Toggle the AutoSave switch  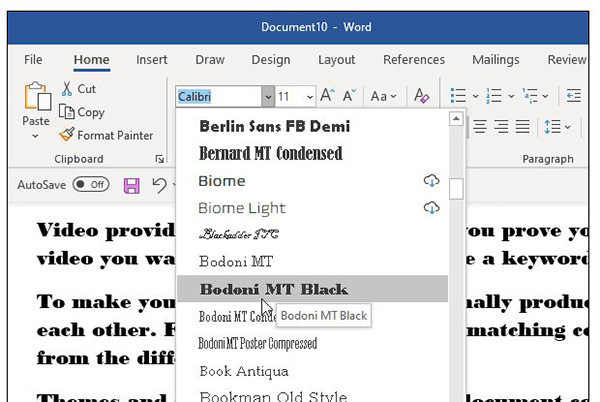(91, 185)
